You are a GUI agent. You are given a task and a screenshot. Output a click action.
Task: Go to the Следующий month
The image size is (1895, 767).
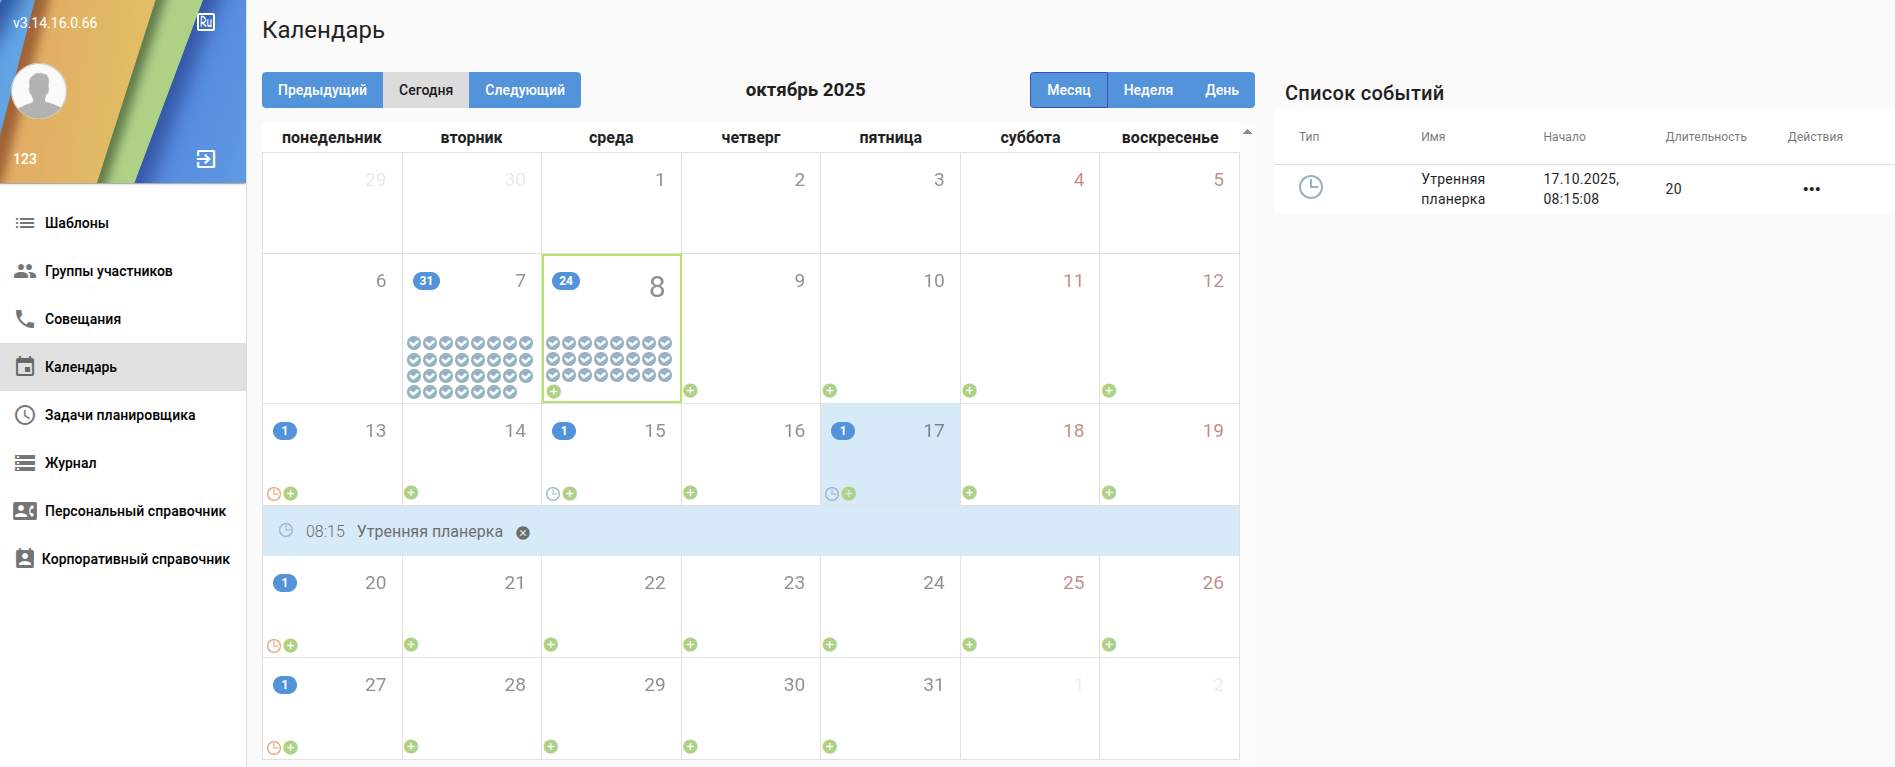point(525,90)
